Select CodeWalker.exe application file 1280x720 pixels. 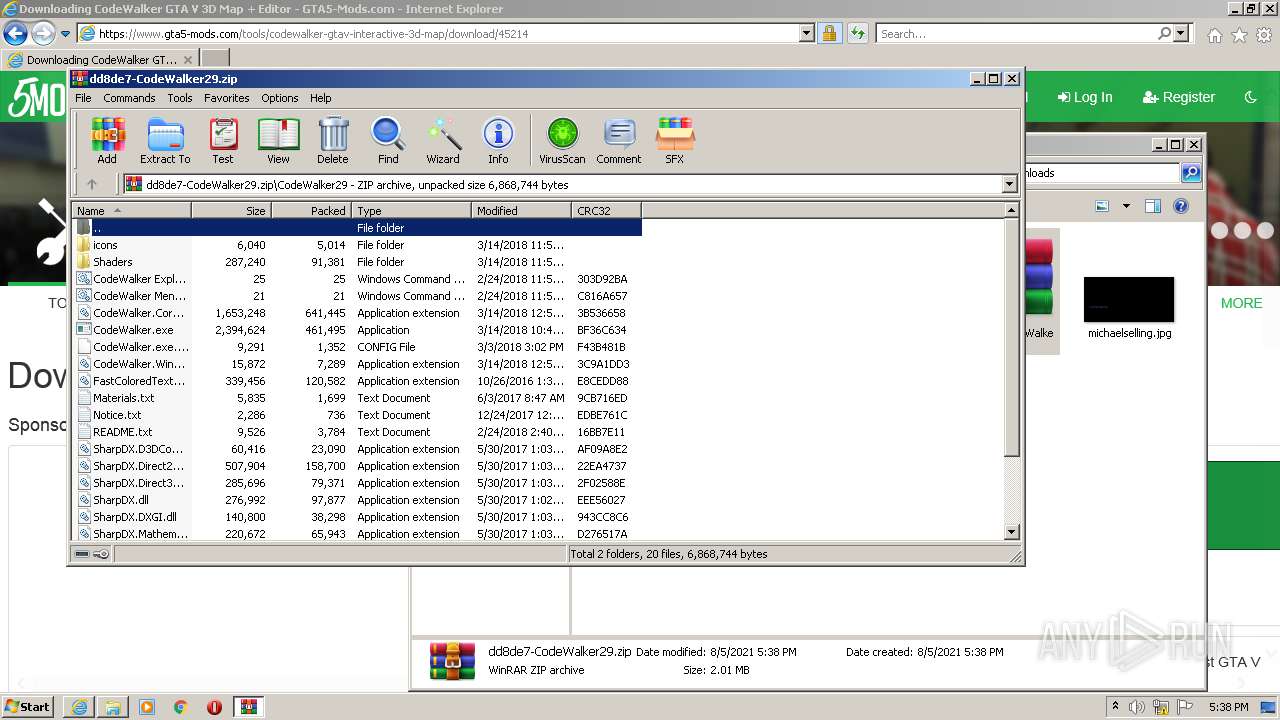tap(357, 330)
